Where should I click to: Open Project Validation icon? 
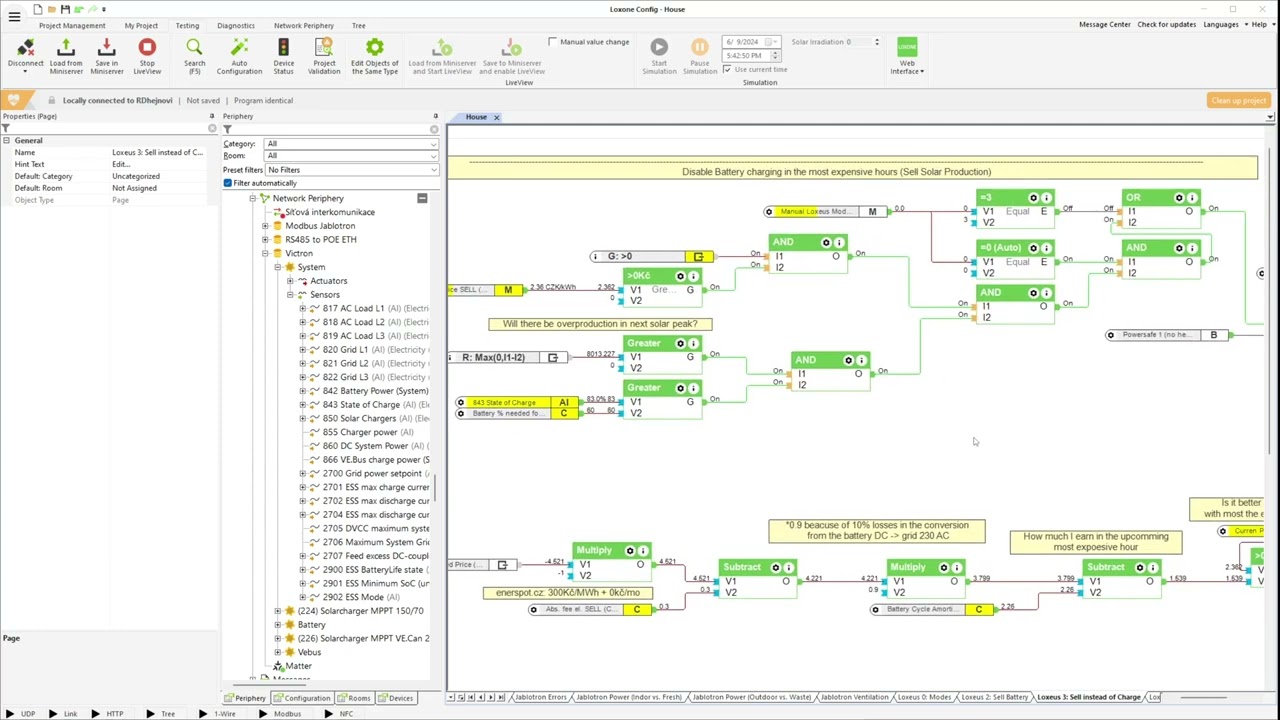click(x=323, y=47)
